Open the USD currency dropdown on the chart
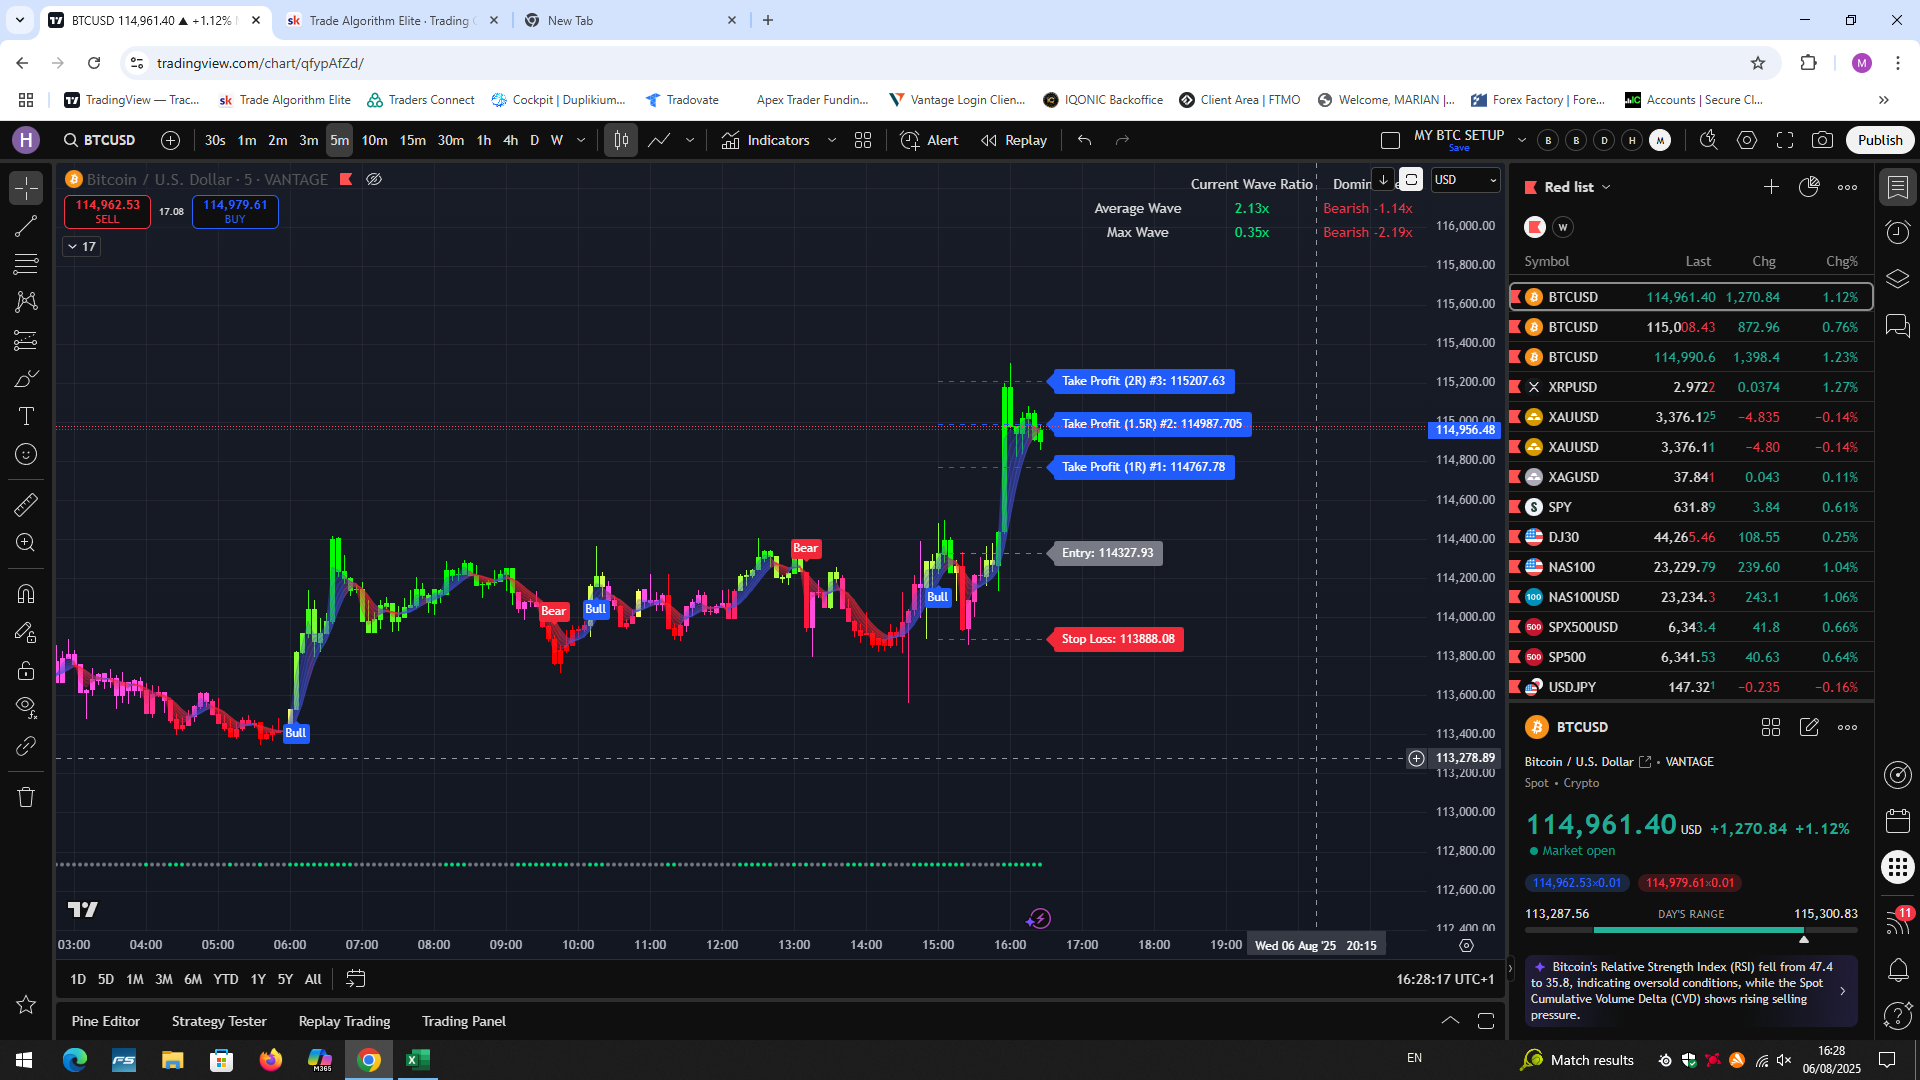 click(1464, 180)
